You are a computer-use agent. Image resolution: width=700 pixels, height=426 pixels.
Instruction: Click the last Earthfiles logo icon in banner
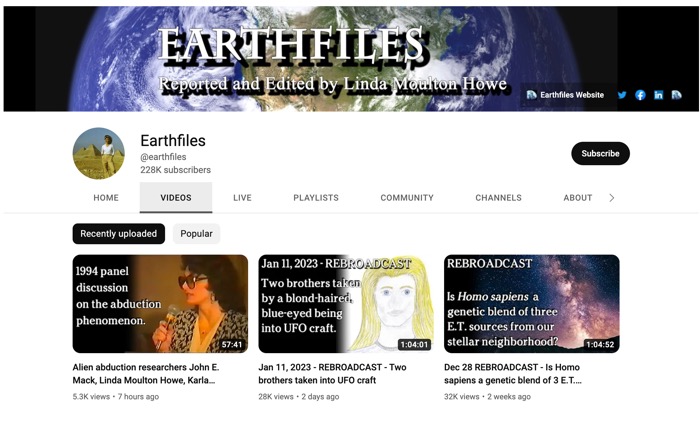[x=676, y=95]
